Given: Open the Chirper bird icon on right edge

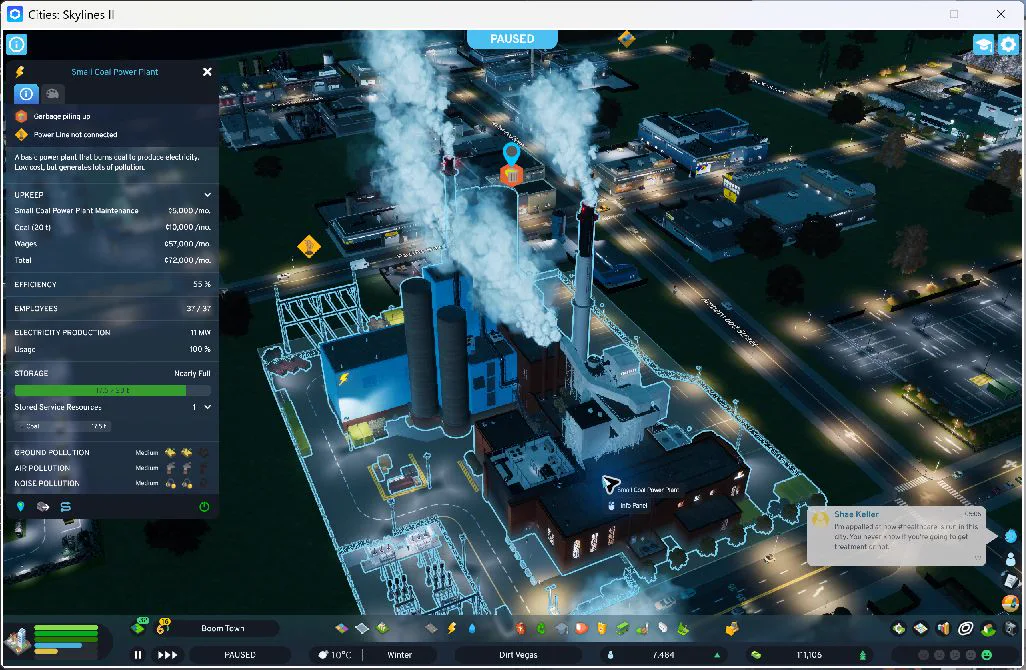Looking at the screenshot, I should [x=1011, y=536].
